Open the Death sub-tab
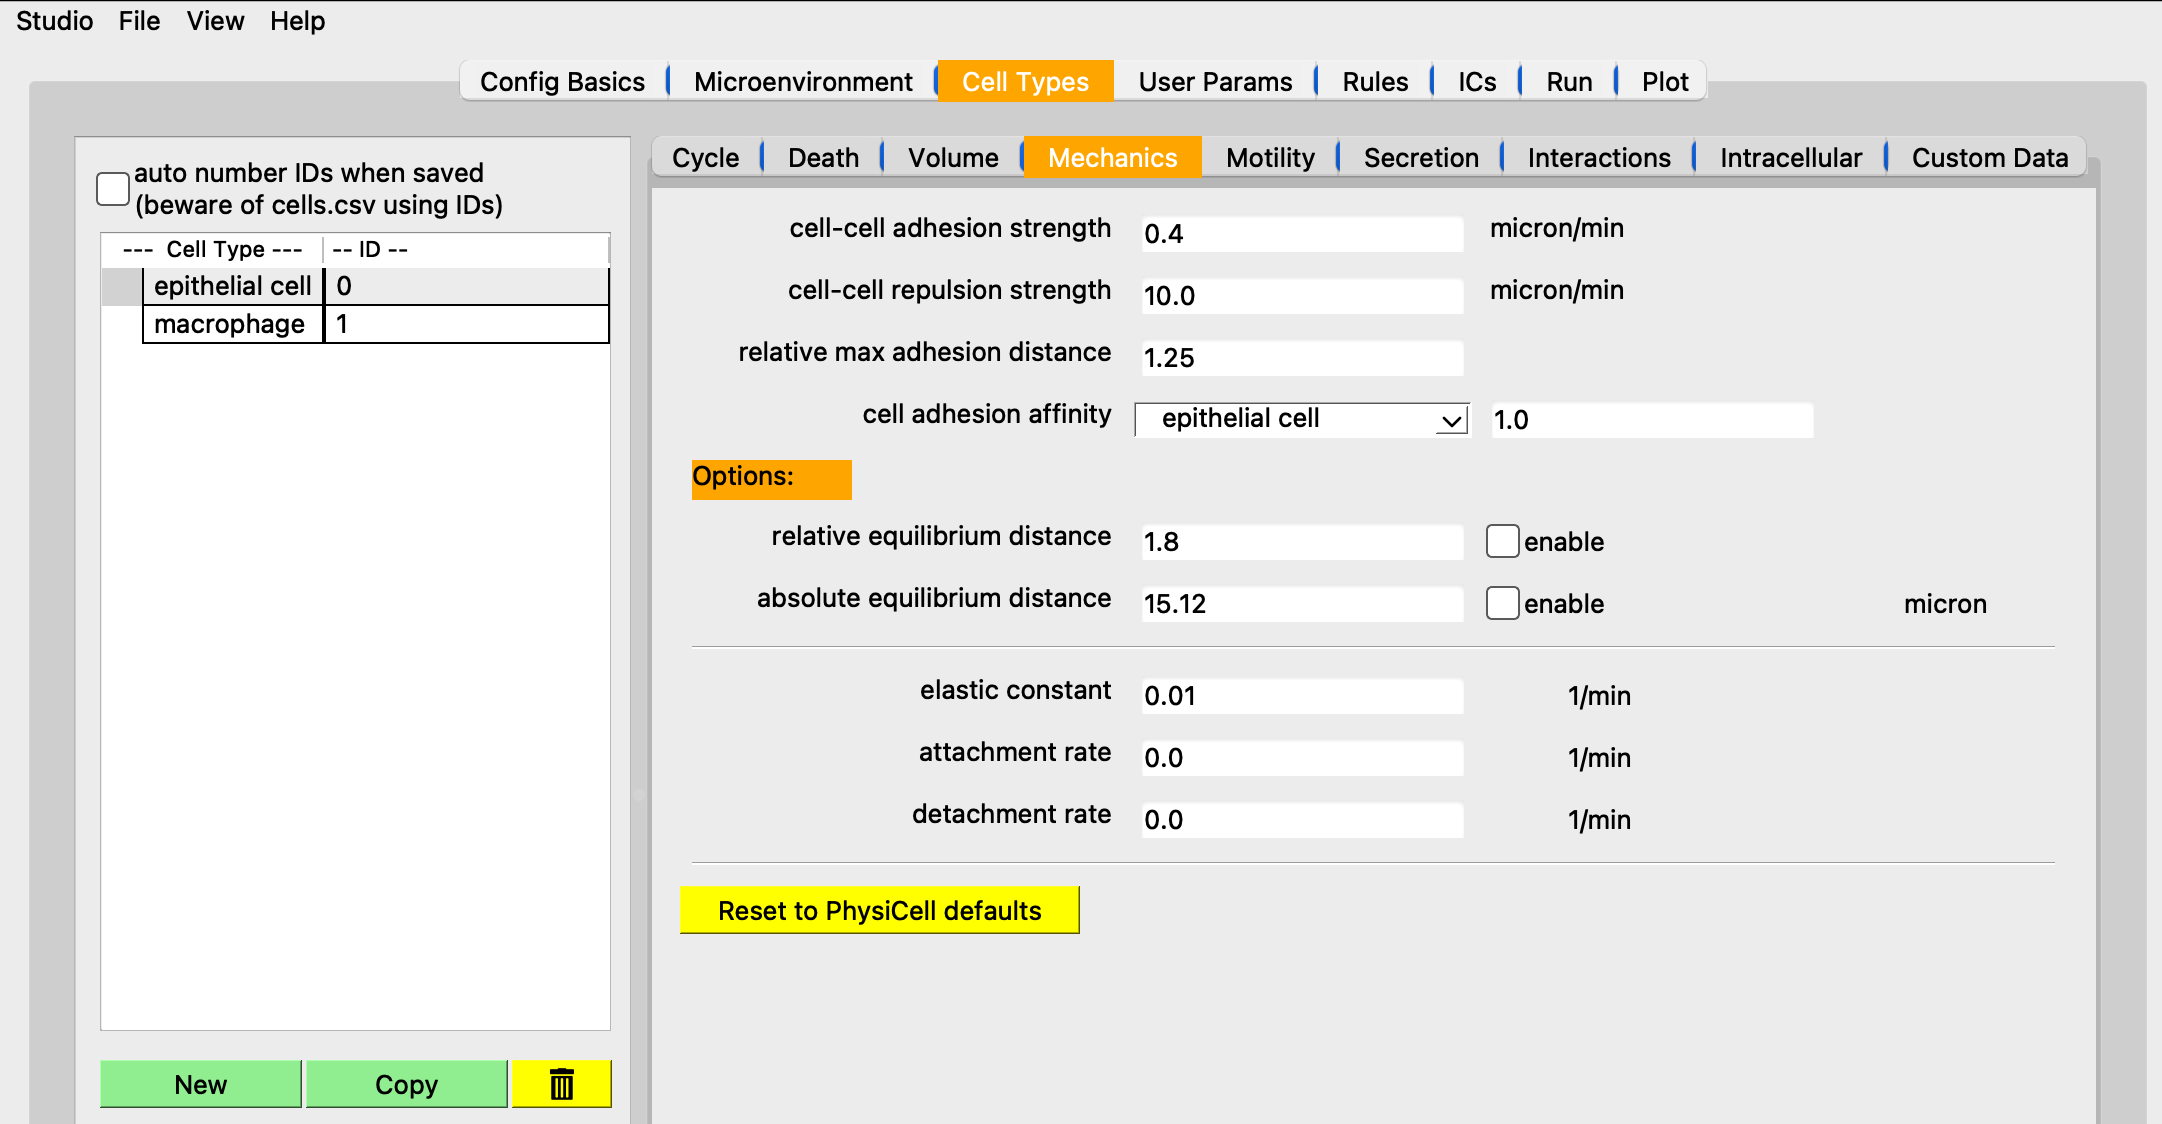 click(x=823, y=157)
